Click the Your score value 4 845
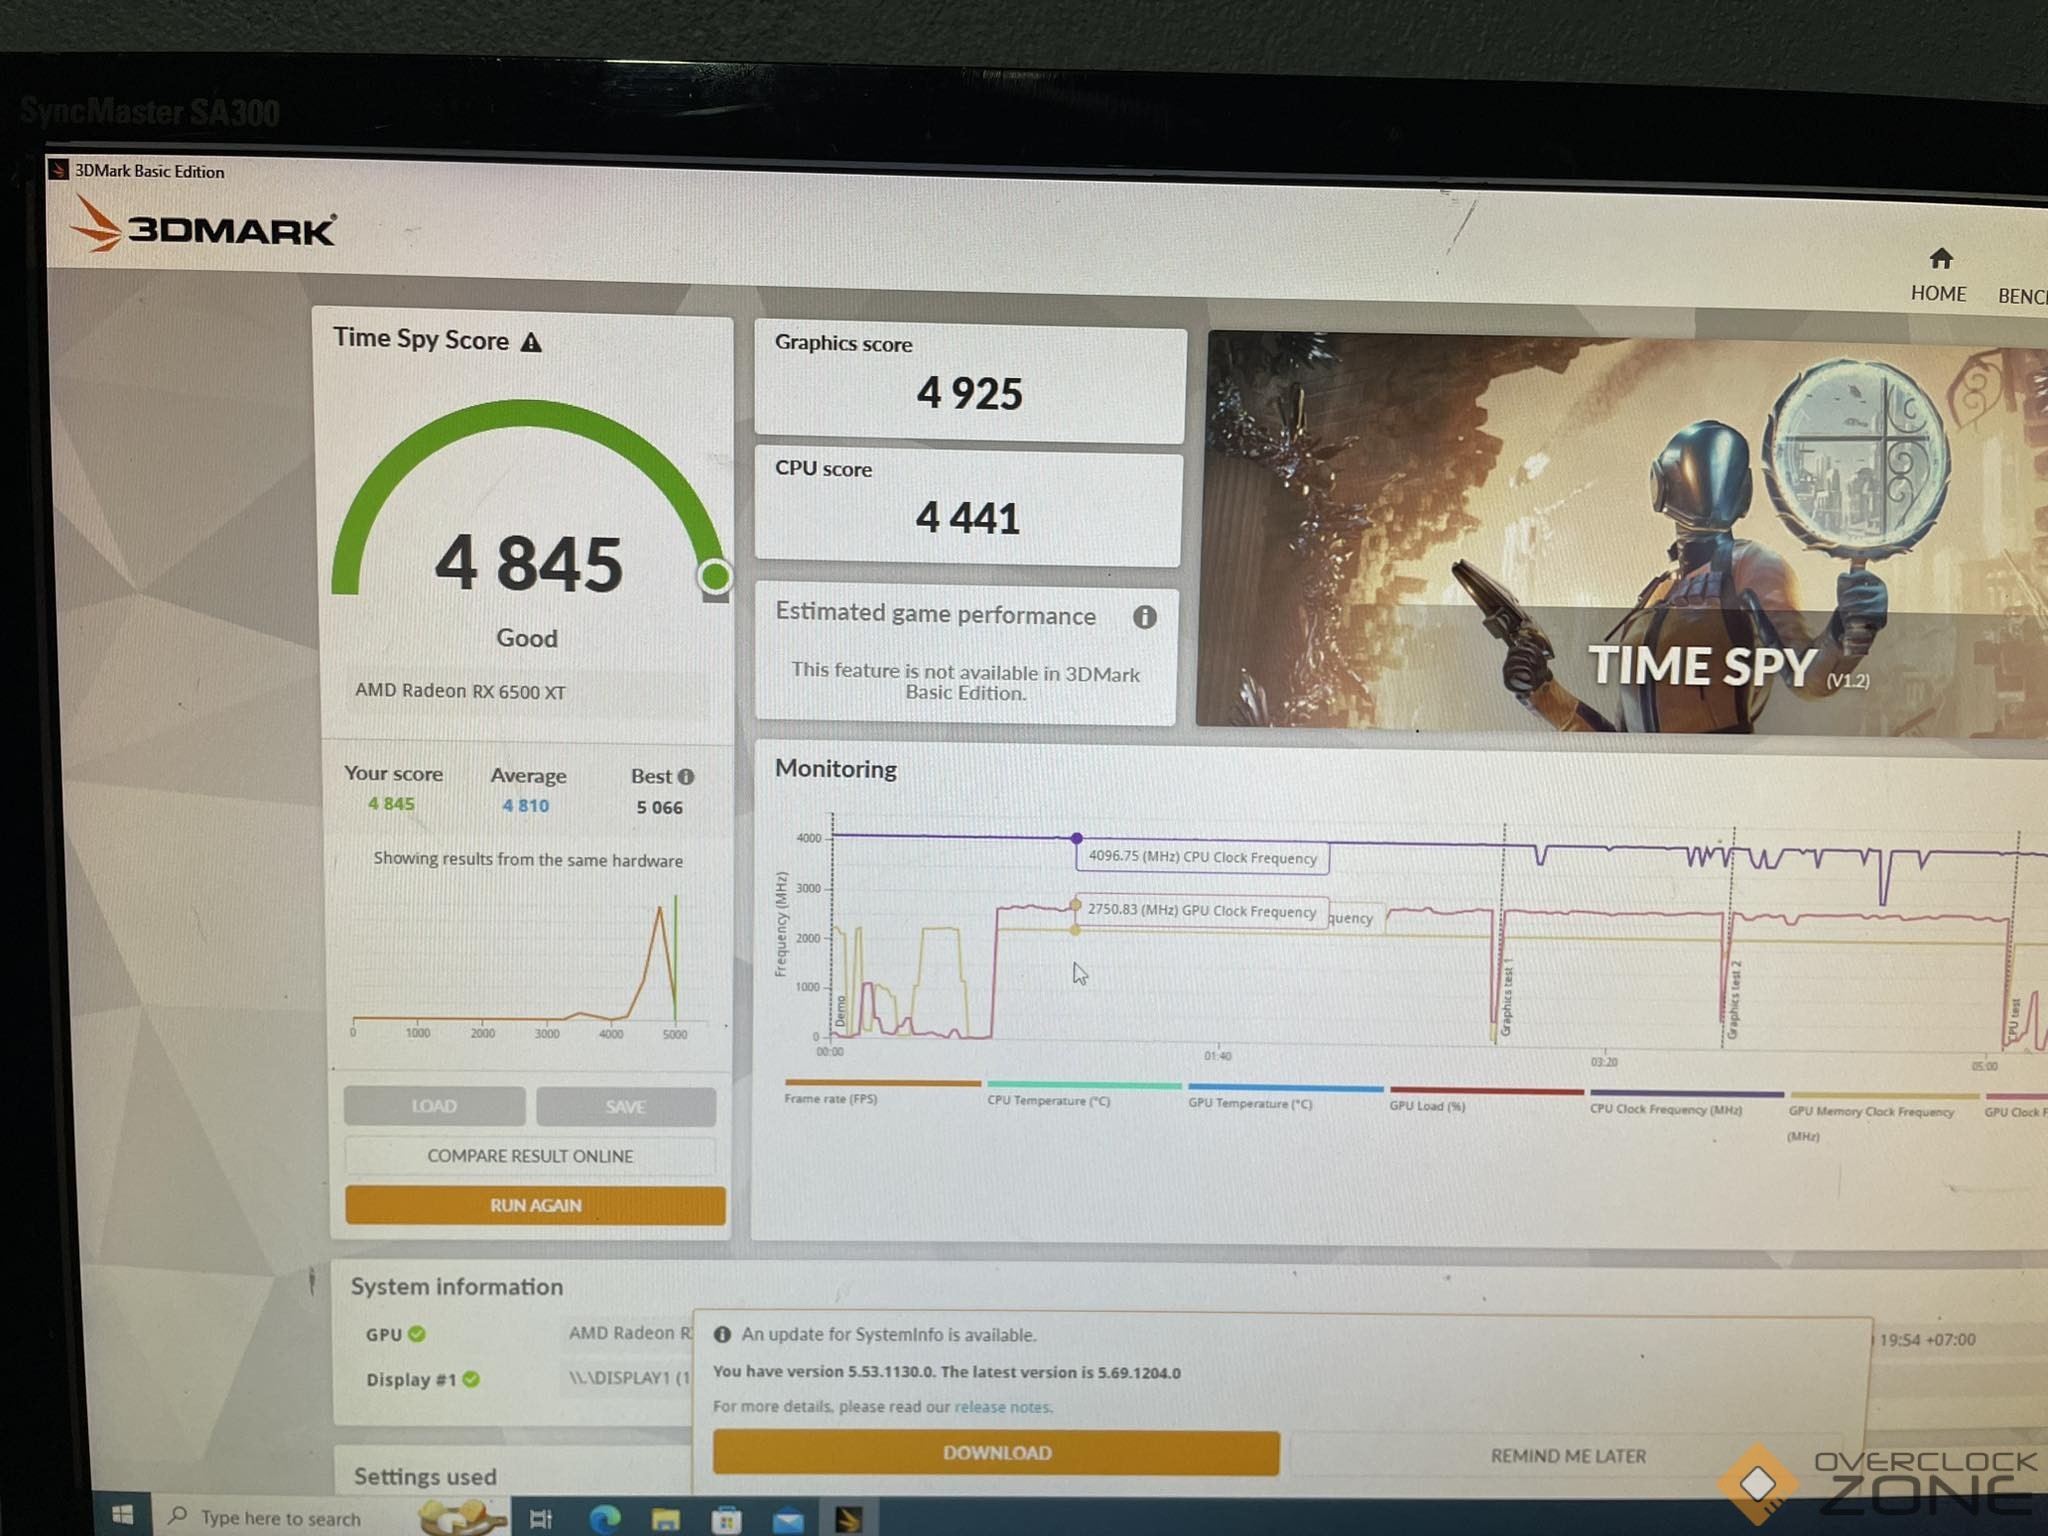The height and width of the screenshot is (1536, 2048). (x=391, y=804)
